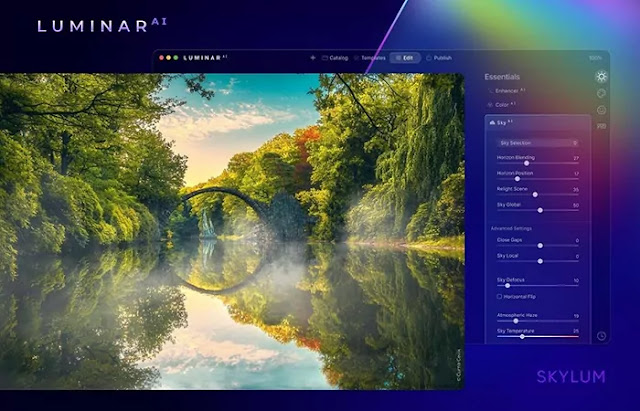Click the Horizon Blending value 27
Screen dimensions: 640x411
[576, 158]
